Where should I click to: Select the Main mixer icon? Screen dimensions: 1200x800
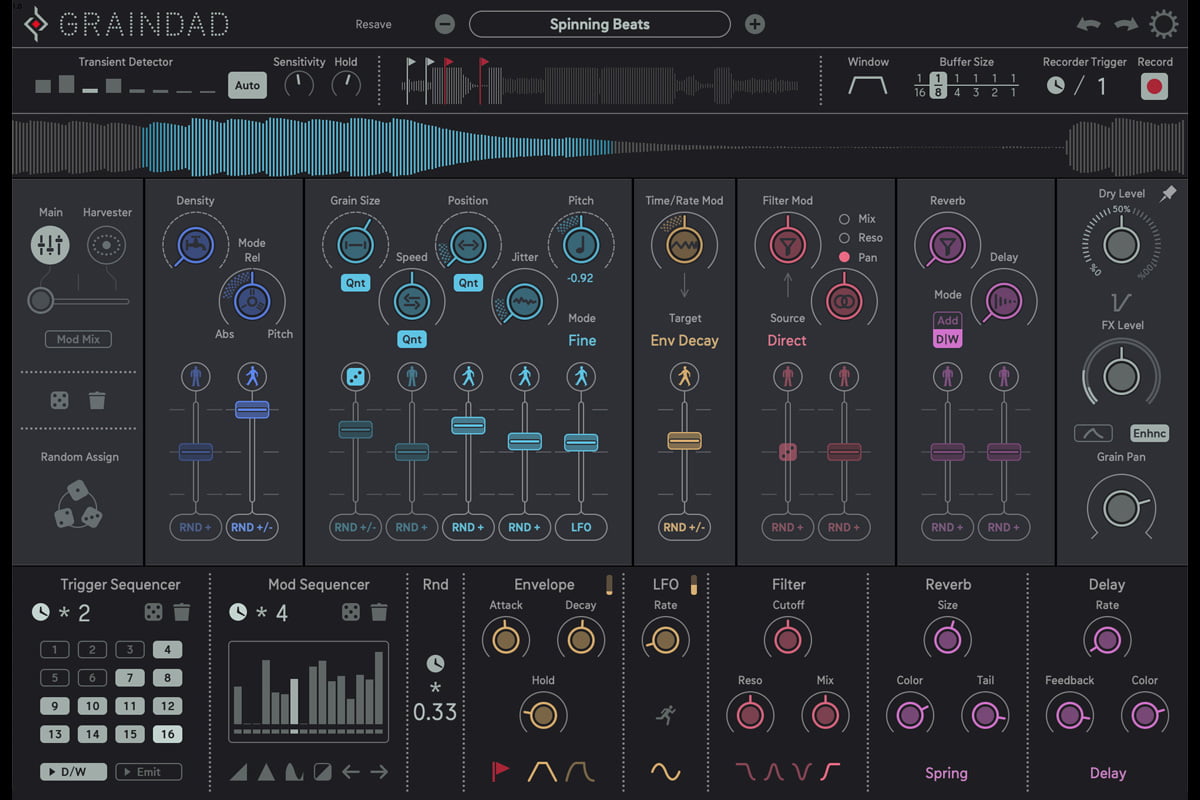tap(50, 244)
